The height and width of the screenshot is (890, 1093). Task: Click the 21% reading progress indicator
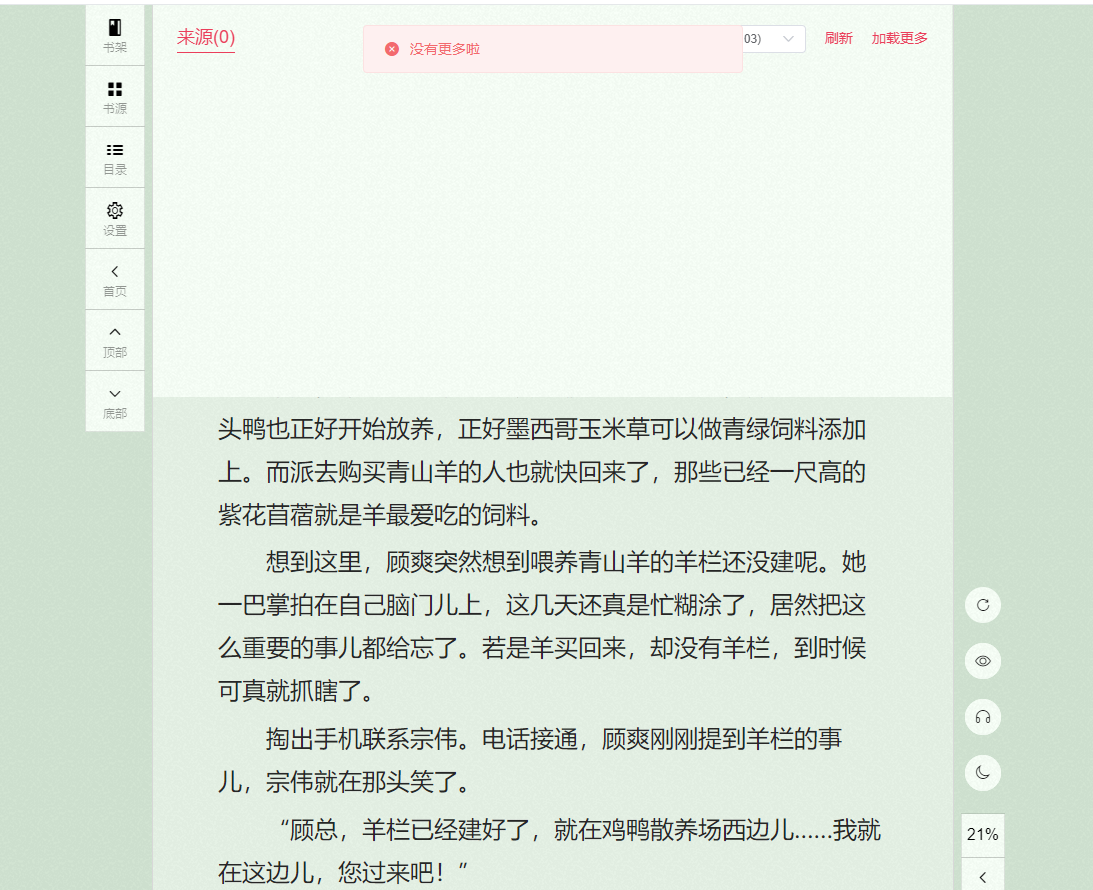click(x=983, y=834)
